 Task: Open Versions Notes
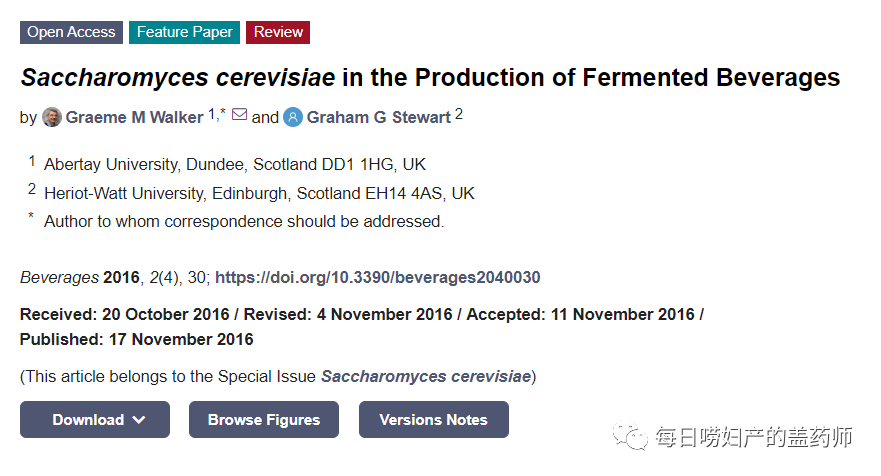(x=433, y=420)
